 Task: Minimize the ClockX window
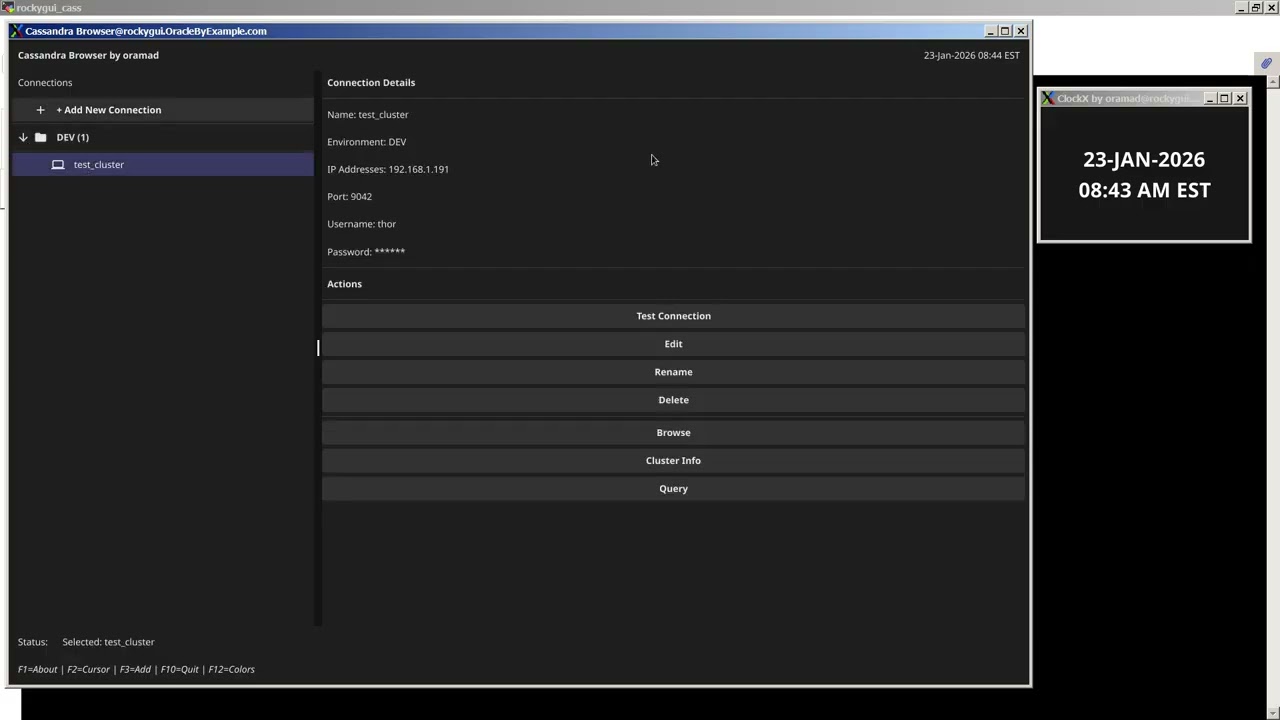(1209, 98)
